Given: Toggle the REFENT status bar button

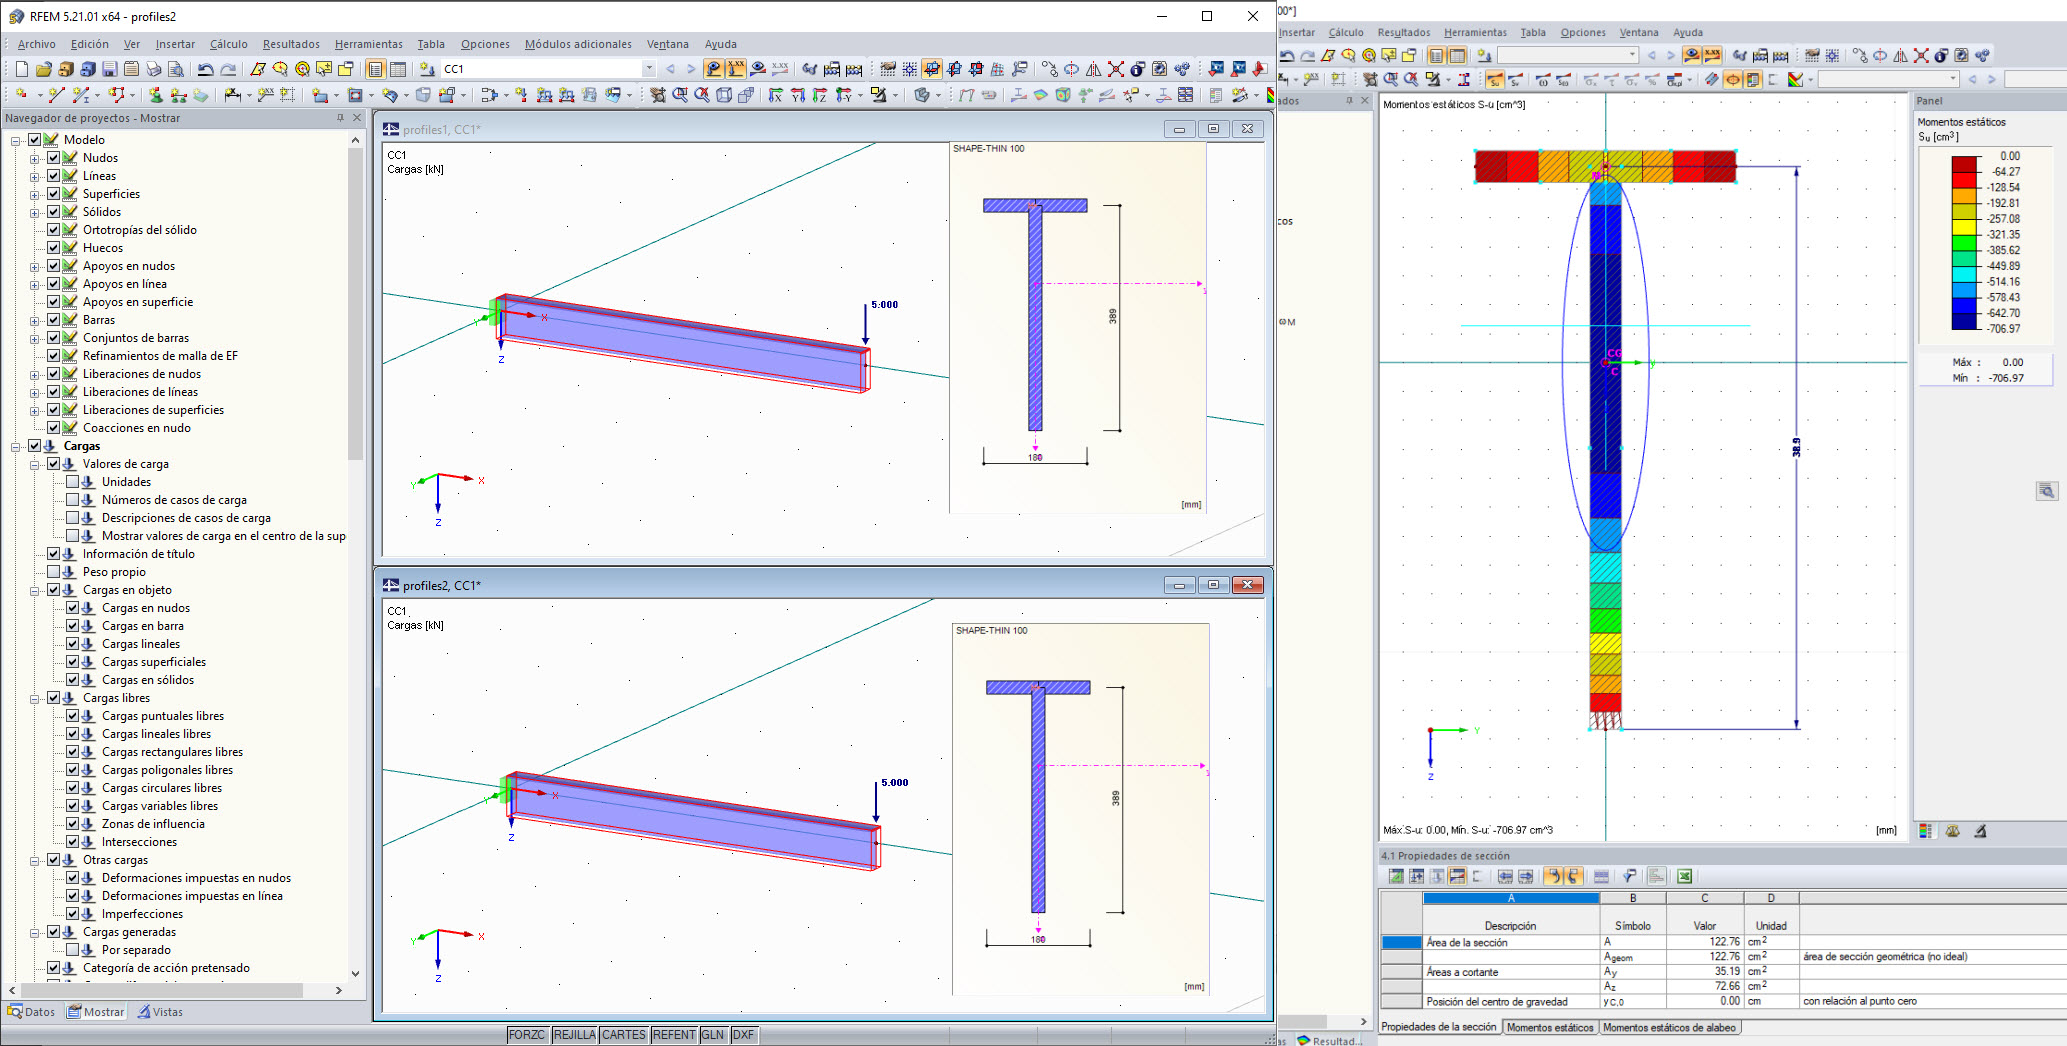Looking at the screenshot, I should (674, 1035).
